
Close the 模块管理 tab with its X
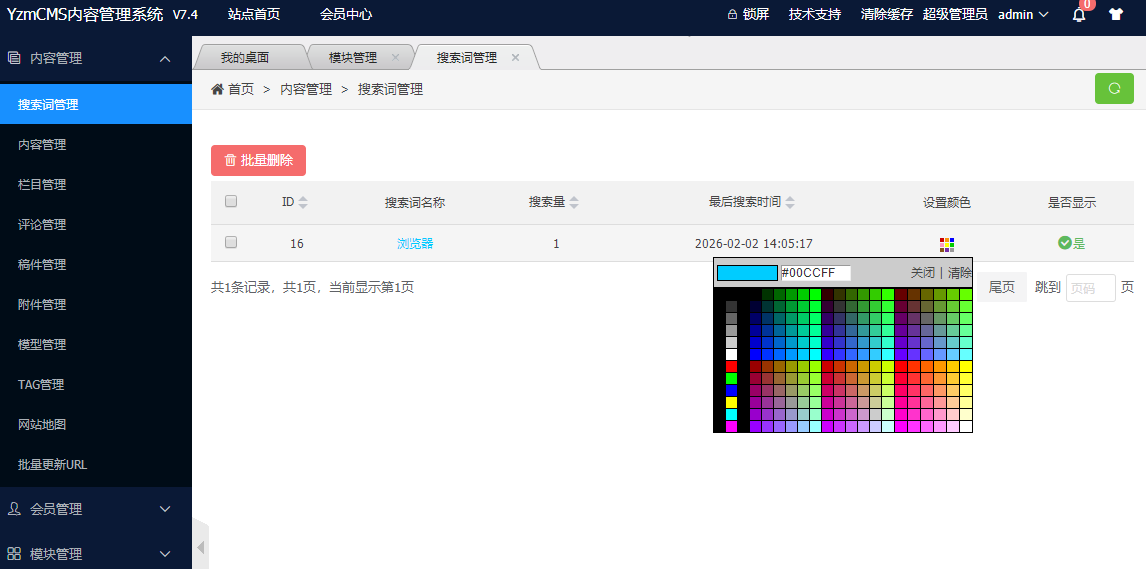(x=395, y=57)
